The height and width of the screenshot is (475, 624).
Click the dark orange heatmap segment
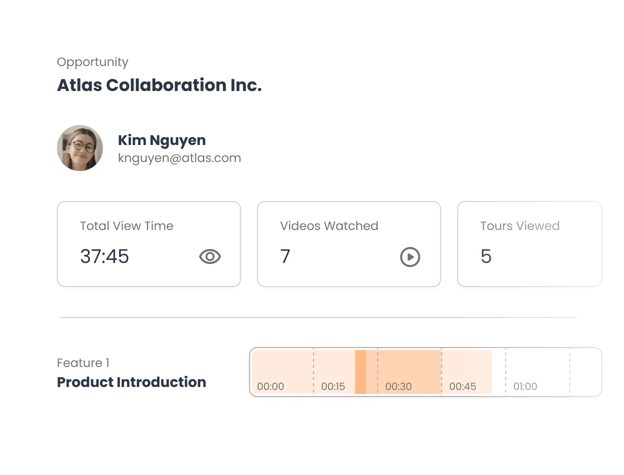[x=361, y=372]
